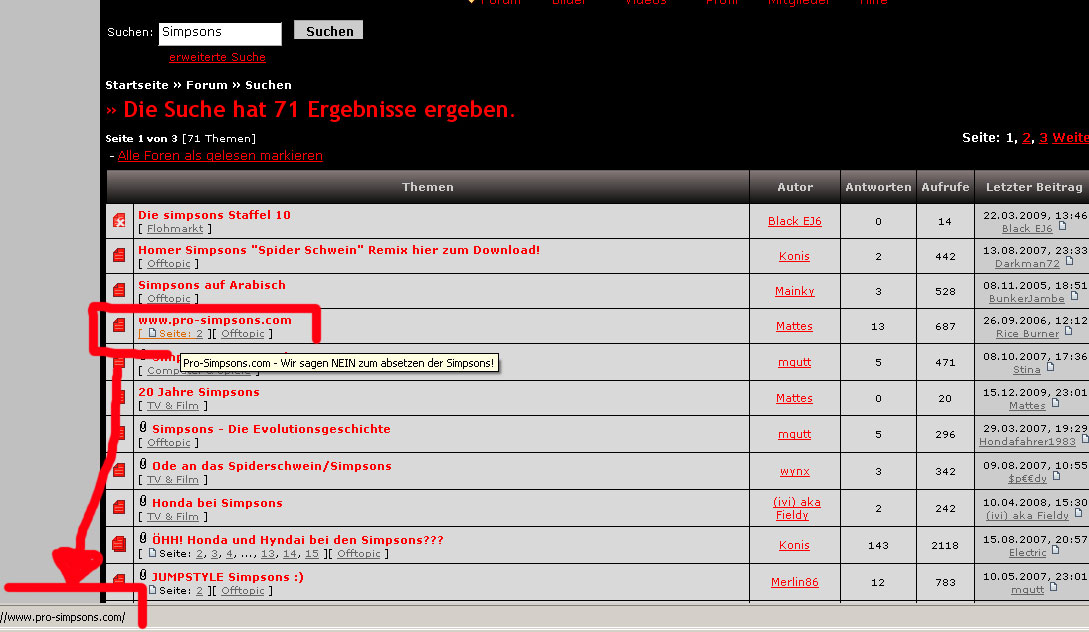Click topic icon next to Homer Simpsons Spider Schwein
Screen dimensions: 1089x632
click(119, 256)
